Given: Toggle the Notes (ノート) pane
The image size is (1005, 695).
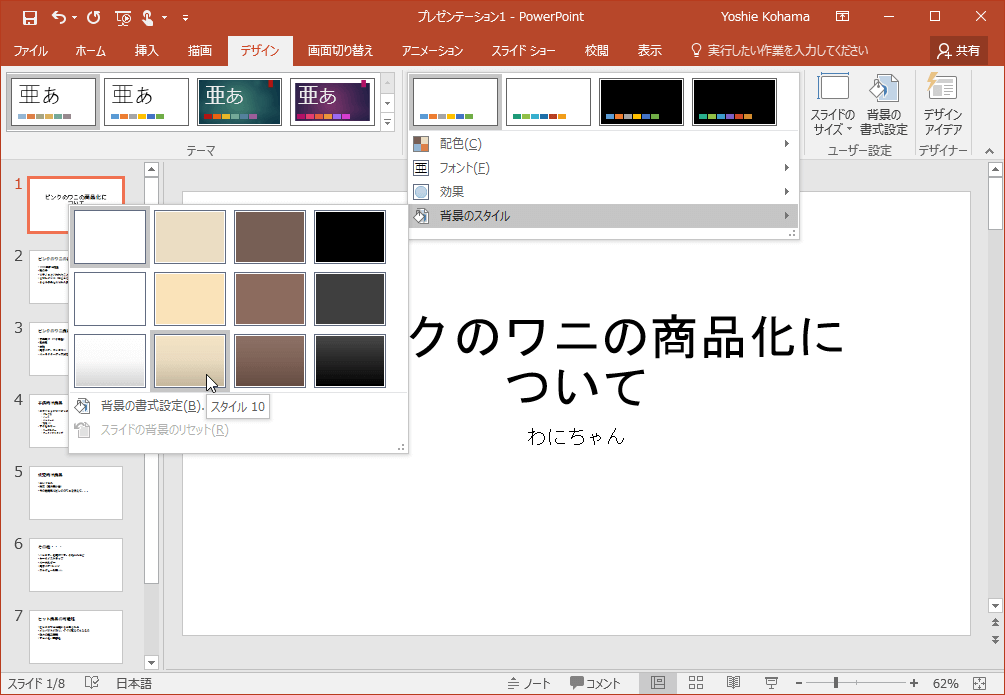Looking at the screenshot, I should 529,683.
